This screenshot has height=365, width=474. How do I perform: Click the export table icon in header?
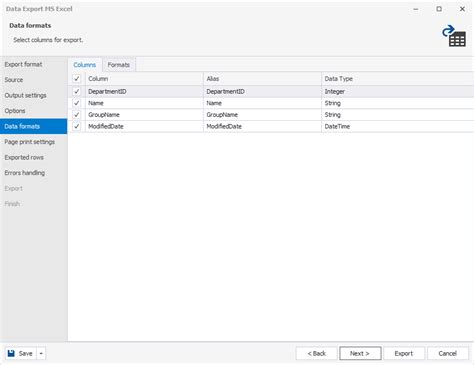click(x=454, y=36)
